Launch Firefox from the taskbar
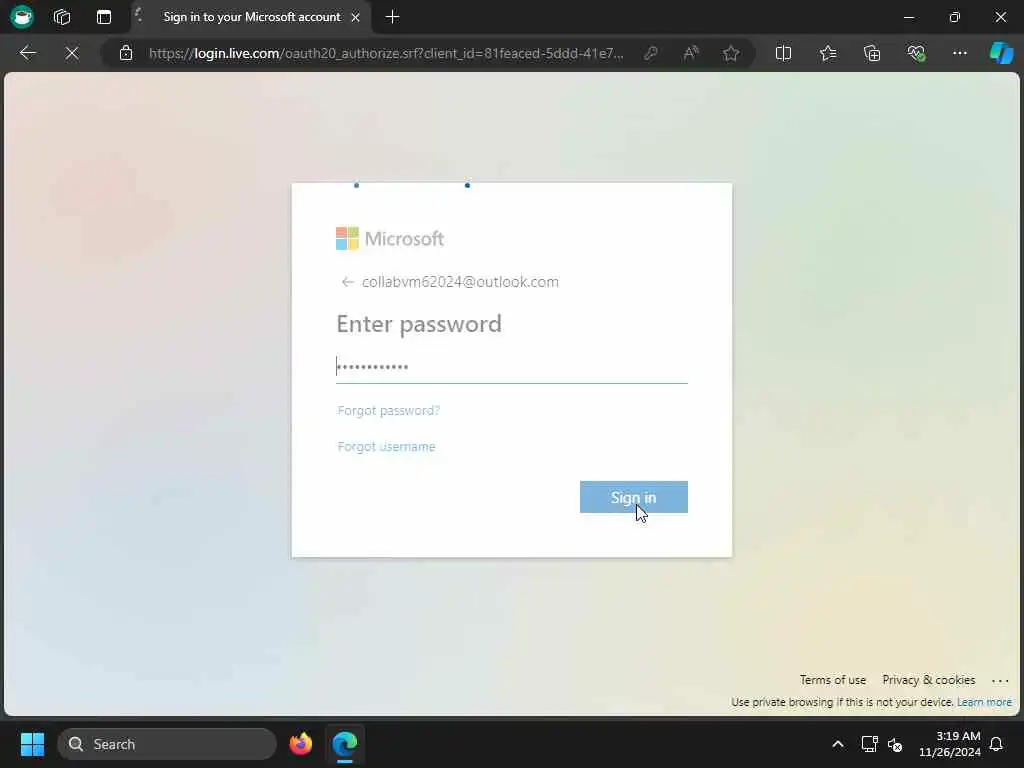Screen dimensions: 1024x768 [300, 744]
